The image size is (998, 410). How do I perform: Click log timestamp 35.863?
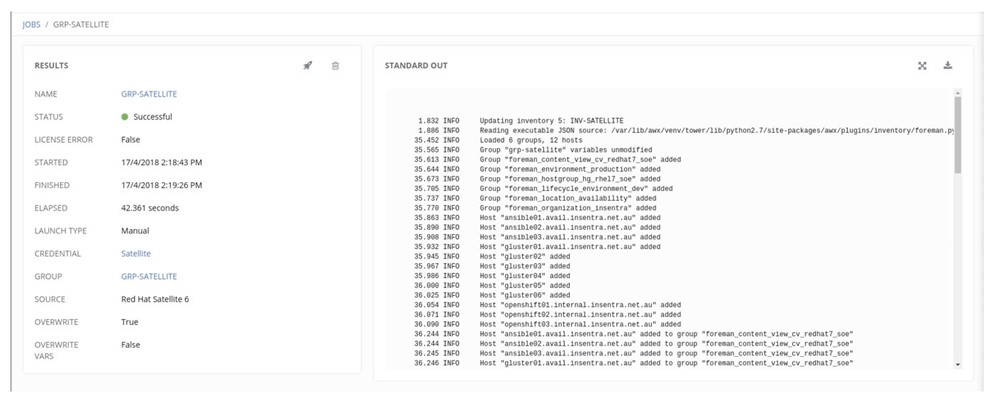click(425, 218)
